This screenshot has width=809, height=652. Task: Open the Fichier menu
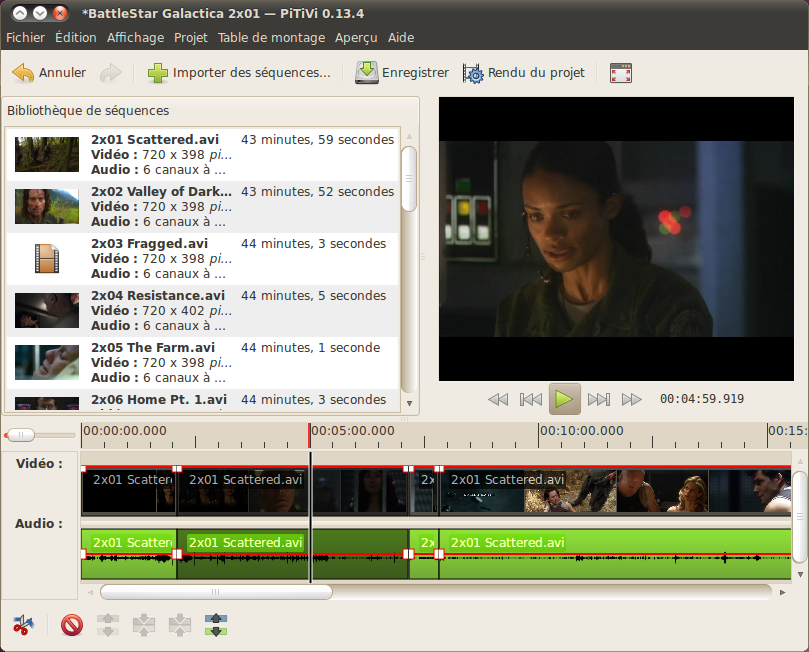25,38
